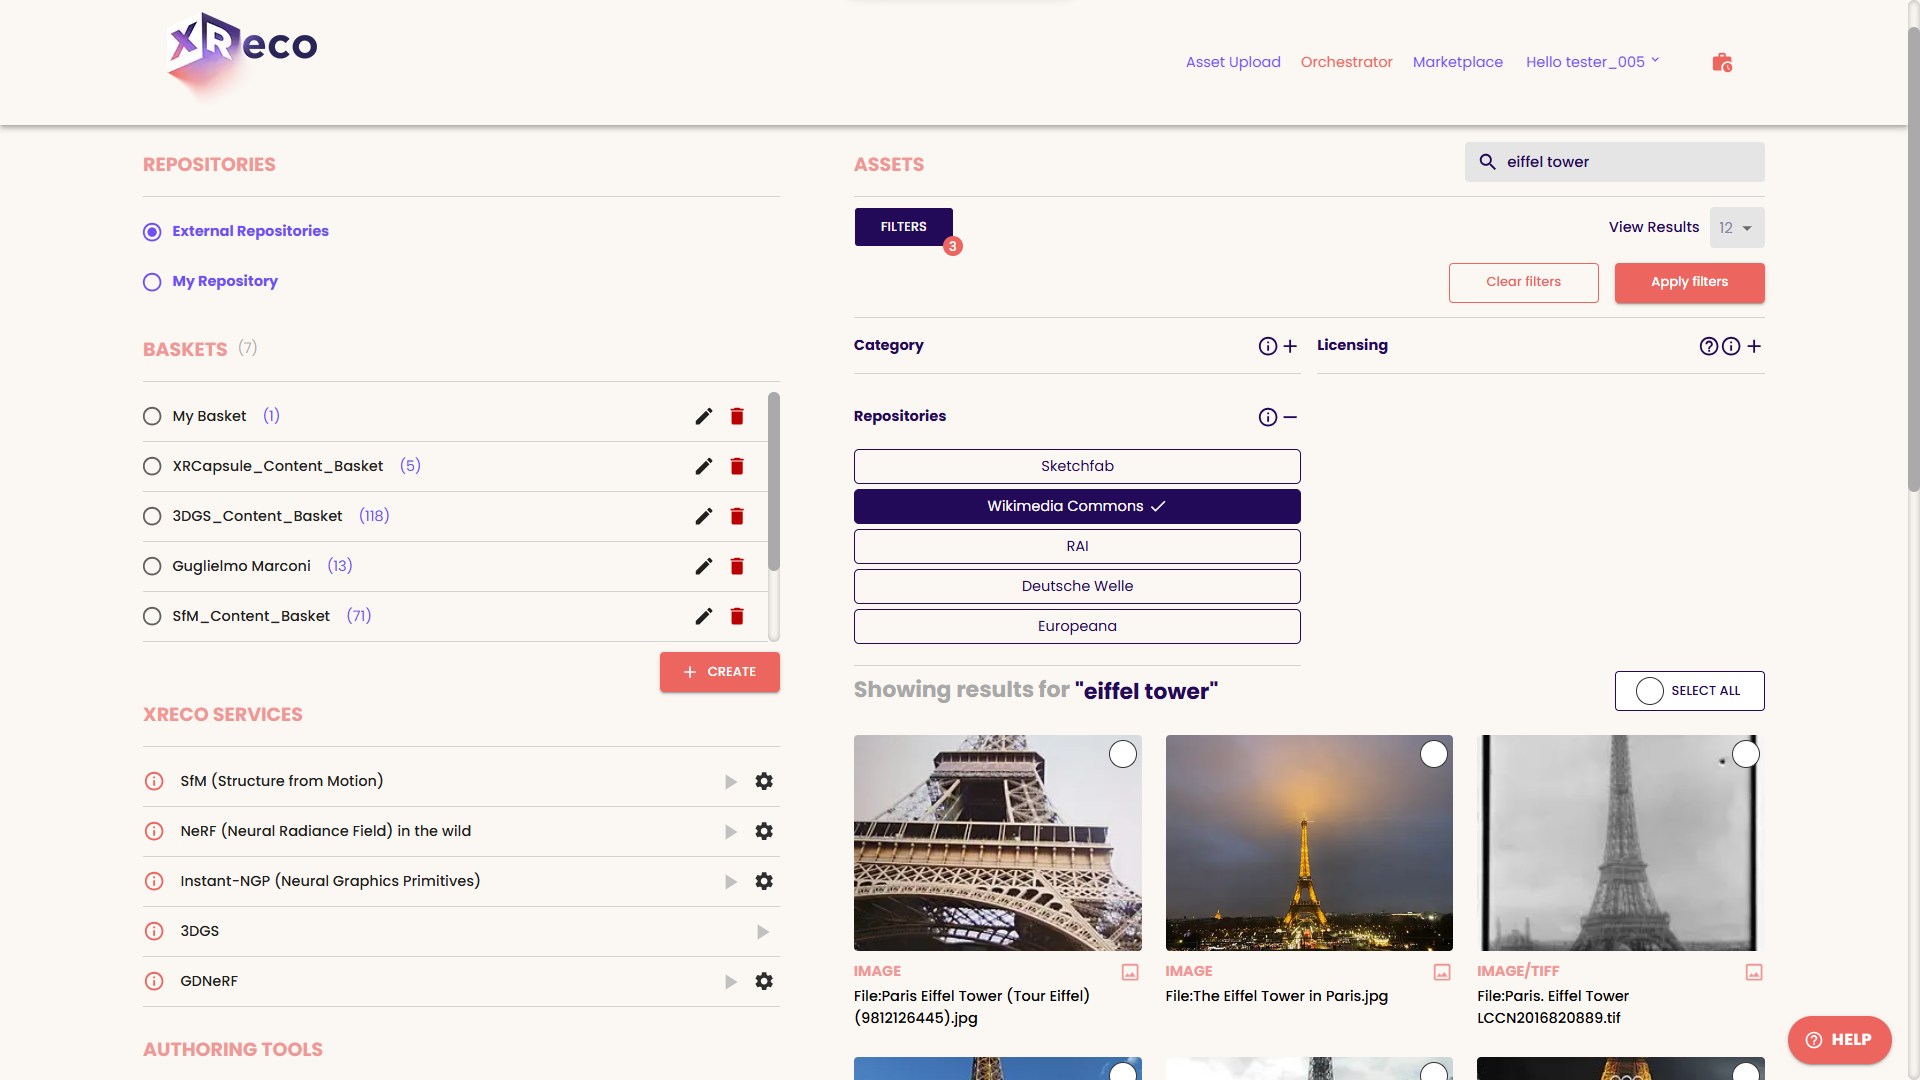
Task: Click the Licensing help question mark icon
Action: [1708, 346]
